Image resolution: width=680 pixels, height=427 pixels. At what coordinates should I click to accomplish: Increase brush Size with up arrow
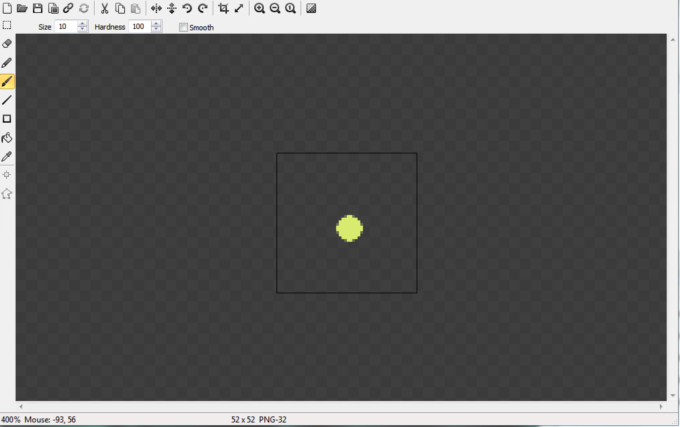click(82, 24)
